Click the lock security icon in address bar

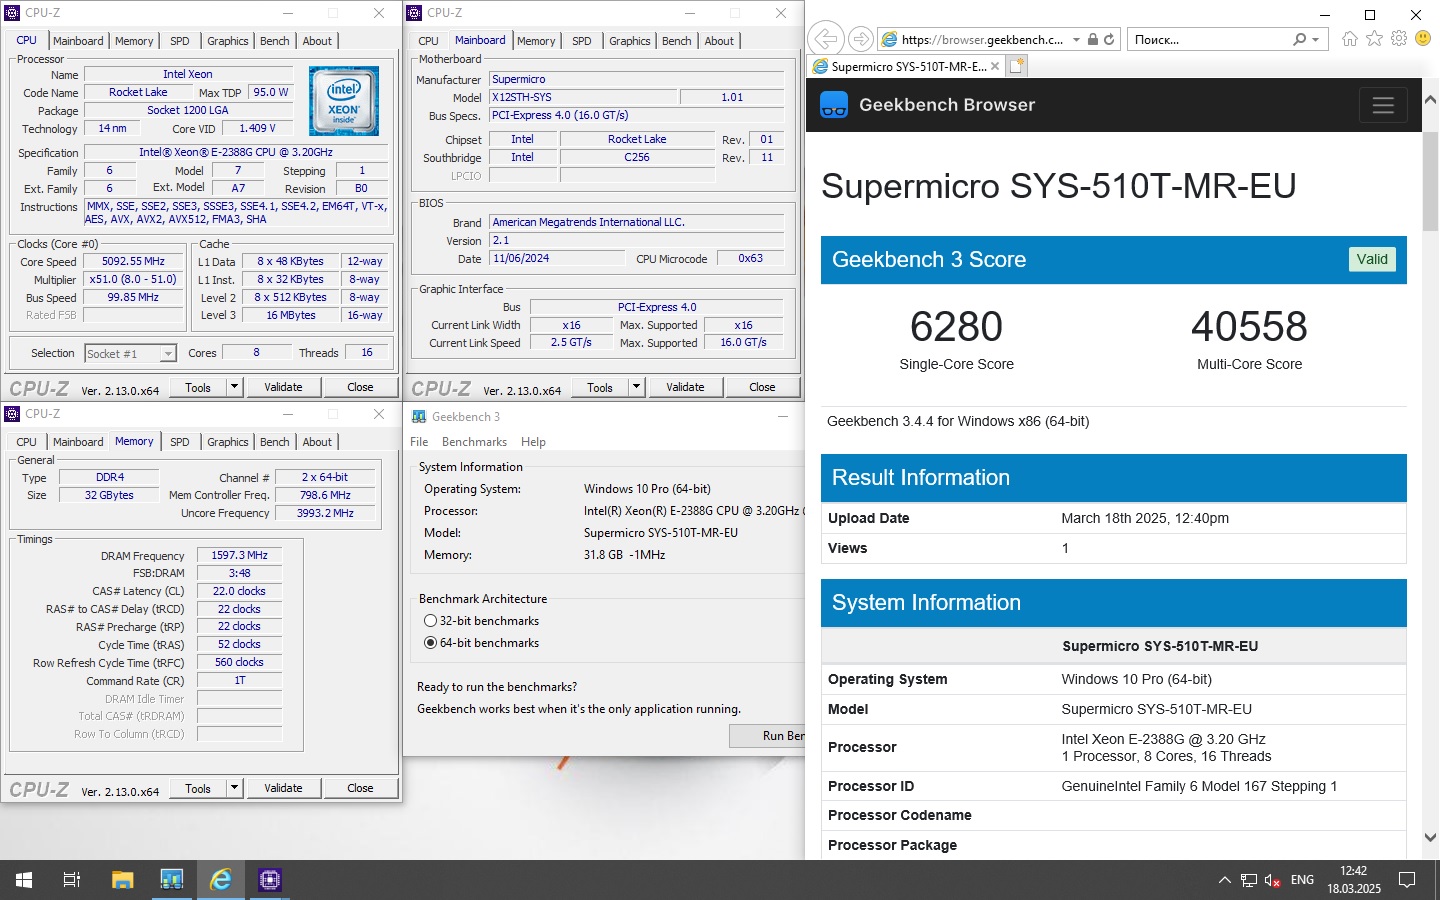pyautogui.click(x=1093, y=39)
